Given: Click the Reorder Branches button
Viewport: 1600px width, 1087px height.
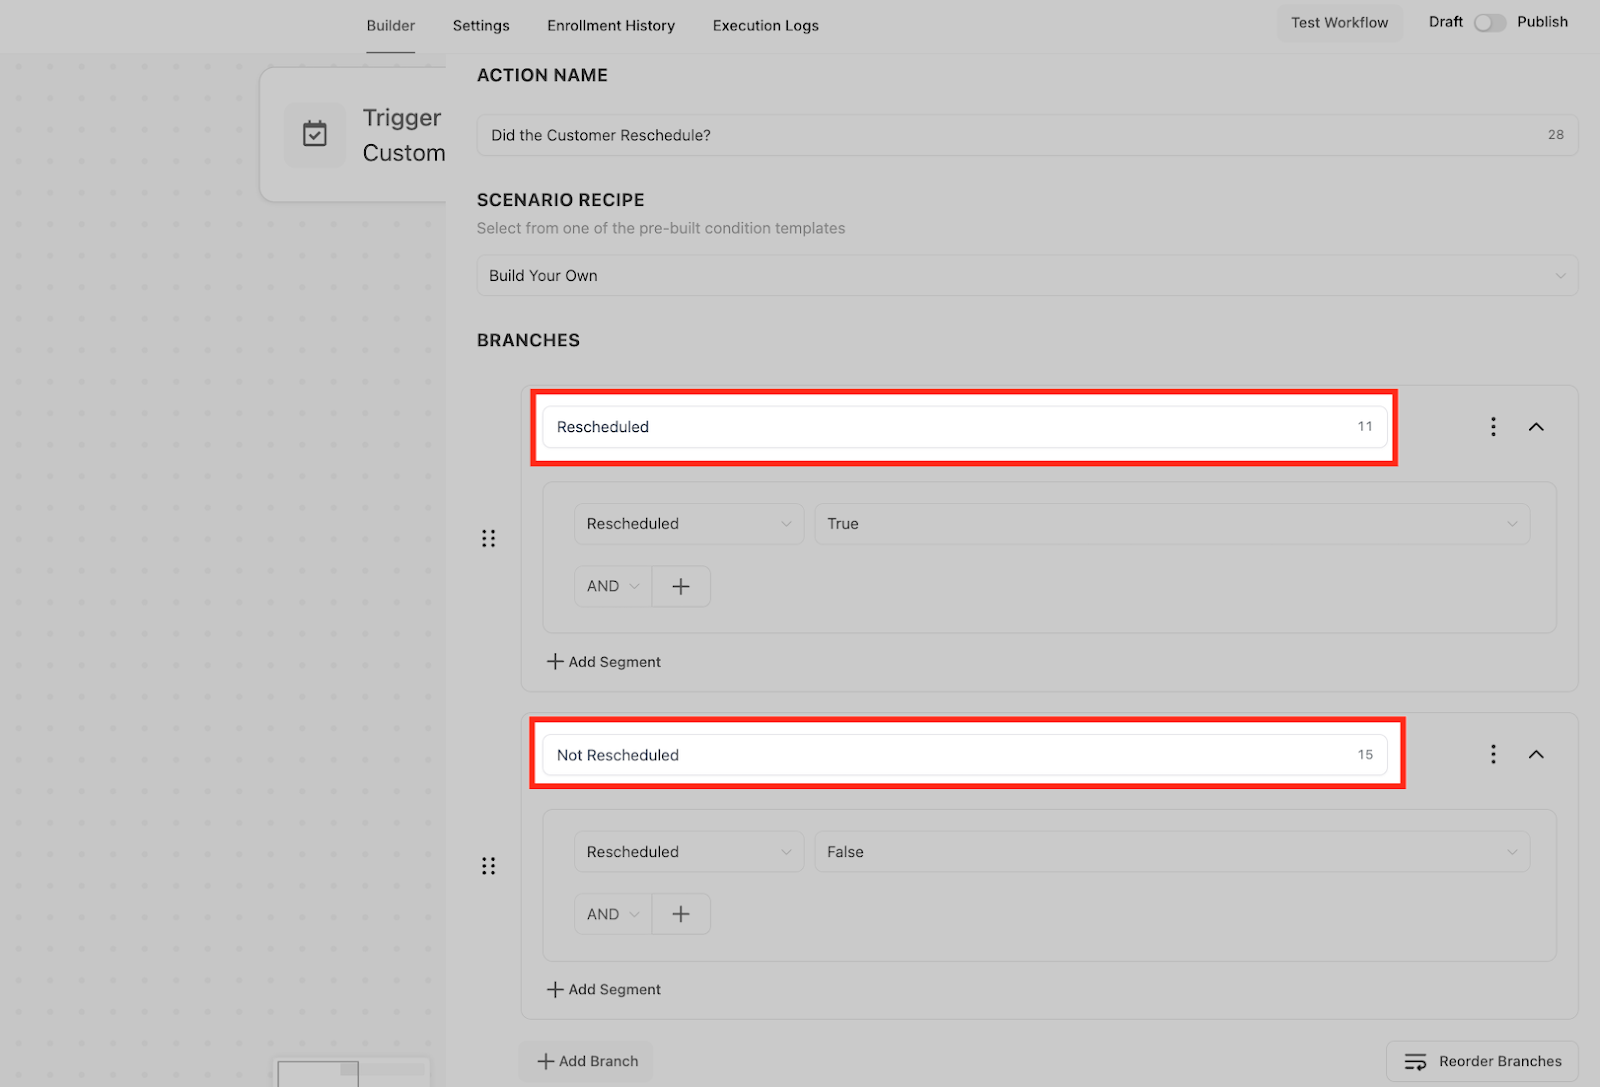Looking at the screenshot, I should (1482, 1061).
